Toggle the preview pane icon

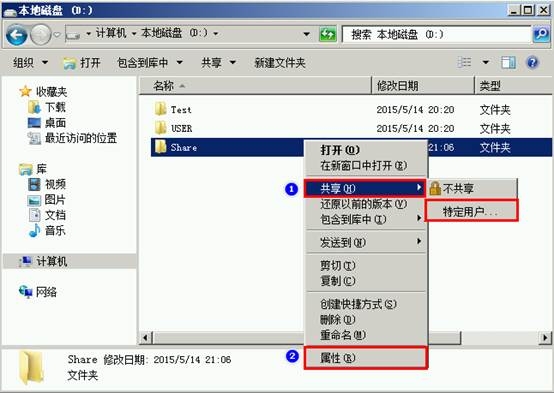pyautogui.click(x=508, y=63)
